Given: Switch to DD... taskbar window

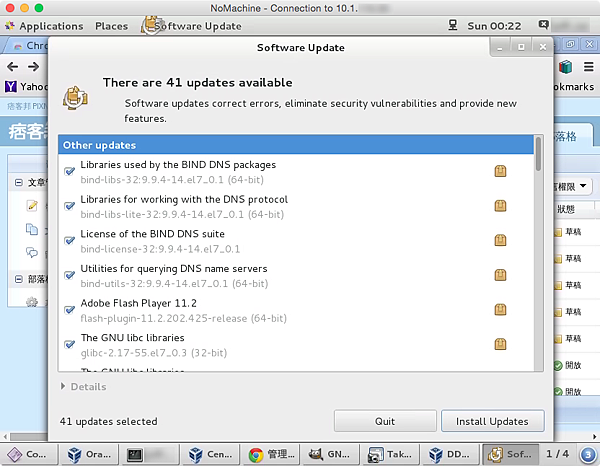Looking at the screenshot, I should pos(452,455).
